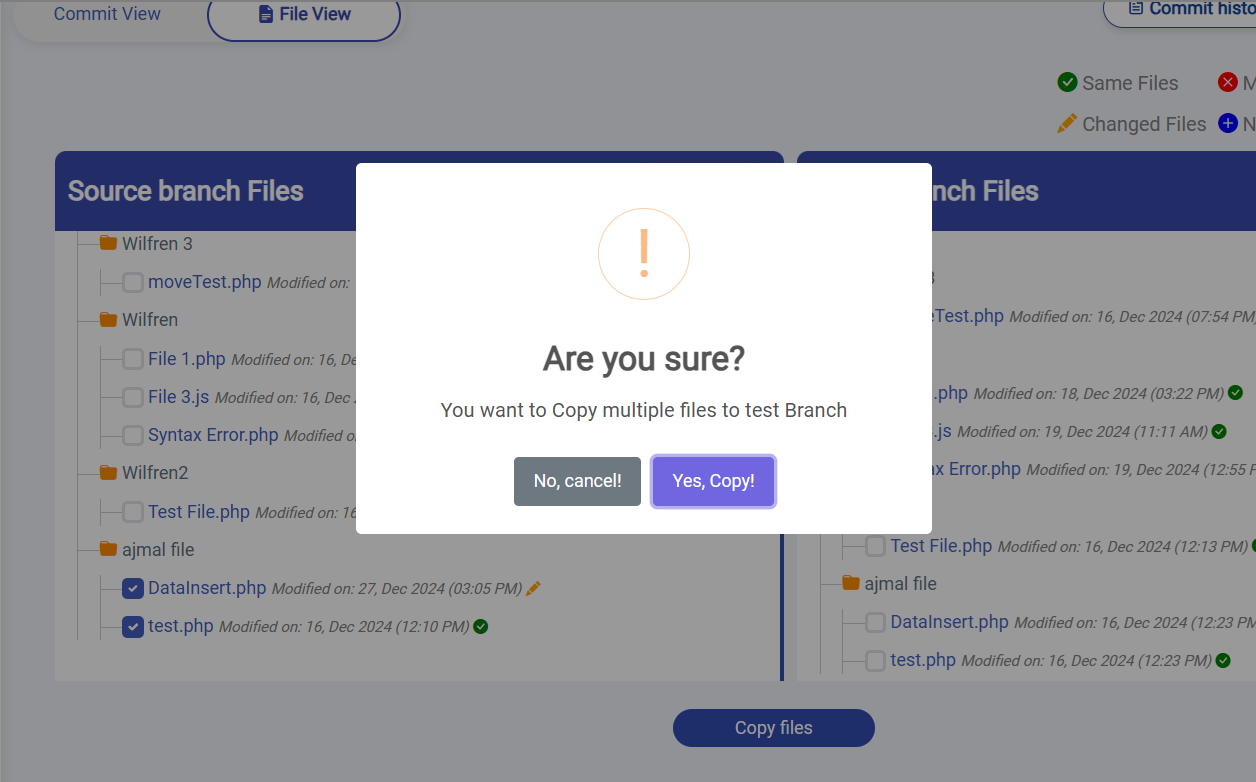Viewport: 1256px width, 782px height.
Task: Confirm with the Yes, Copy! button
Action: 713,481
